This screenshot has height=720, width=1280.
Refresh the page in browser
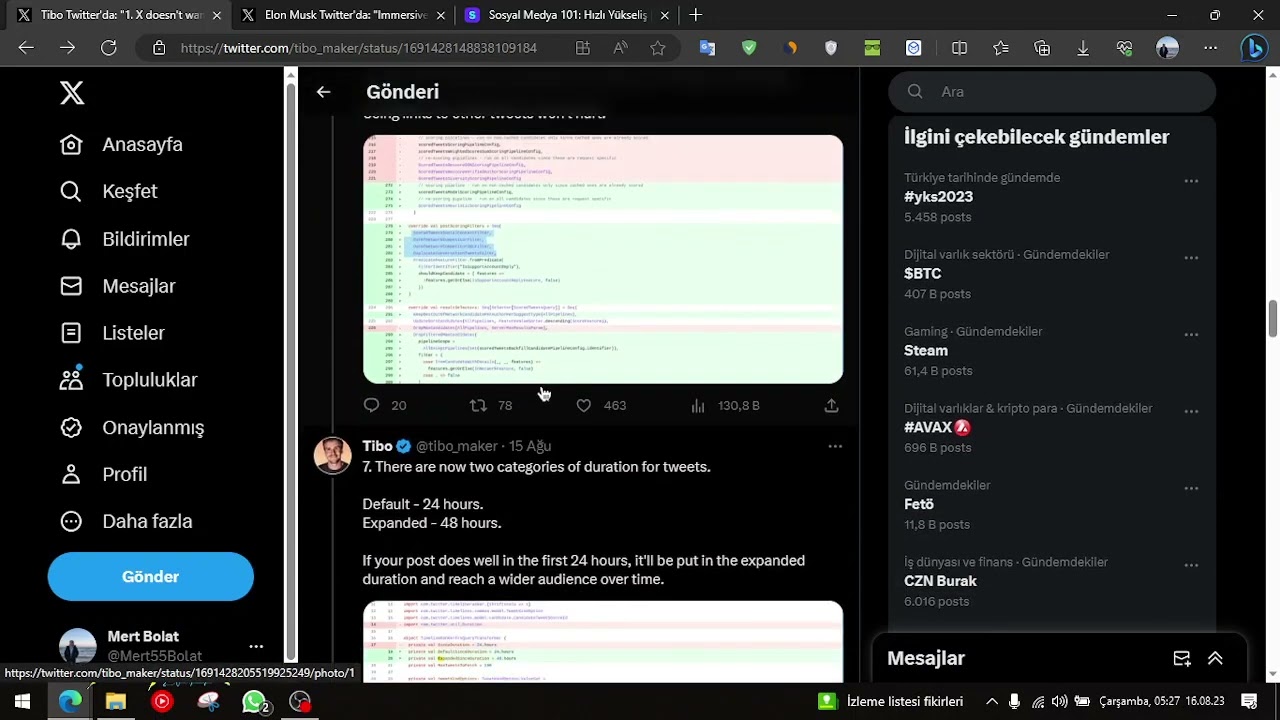pos(109,48)
